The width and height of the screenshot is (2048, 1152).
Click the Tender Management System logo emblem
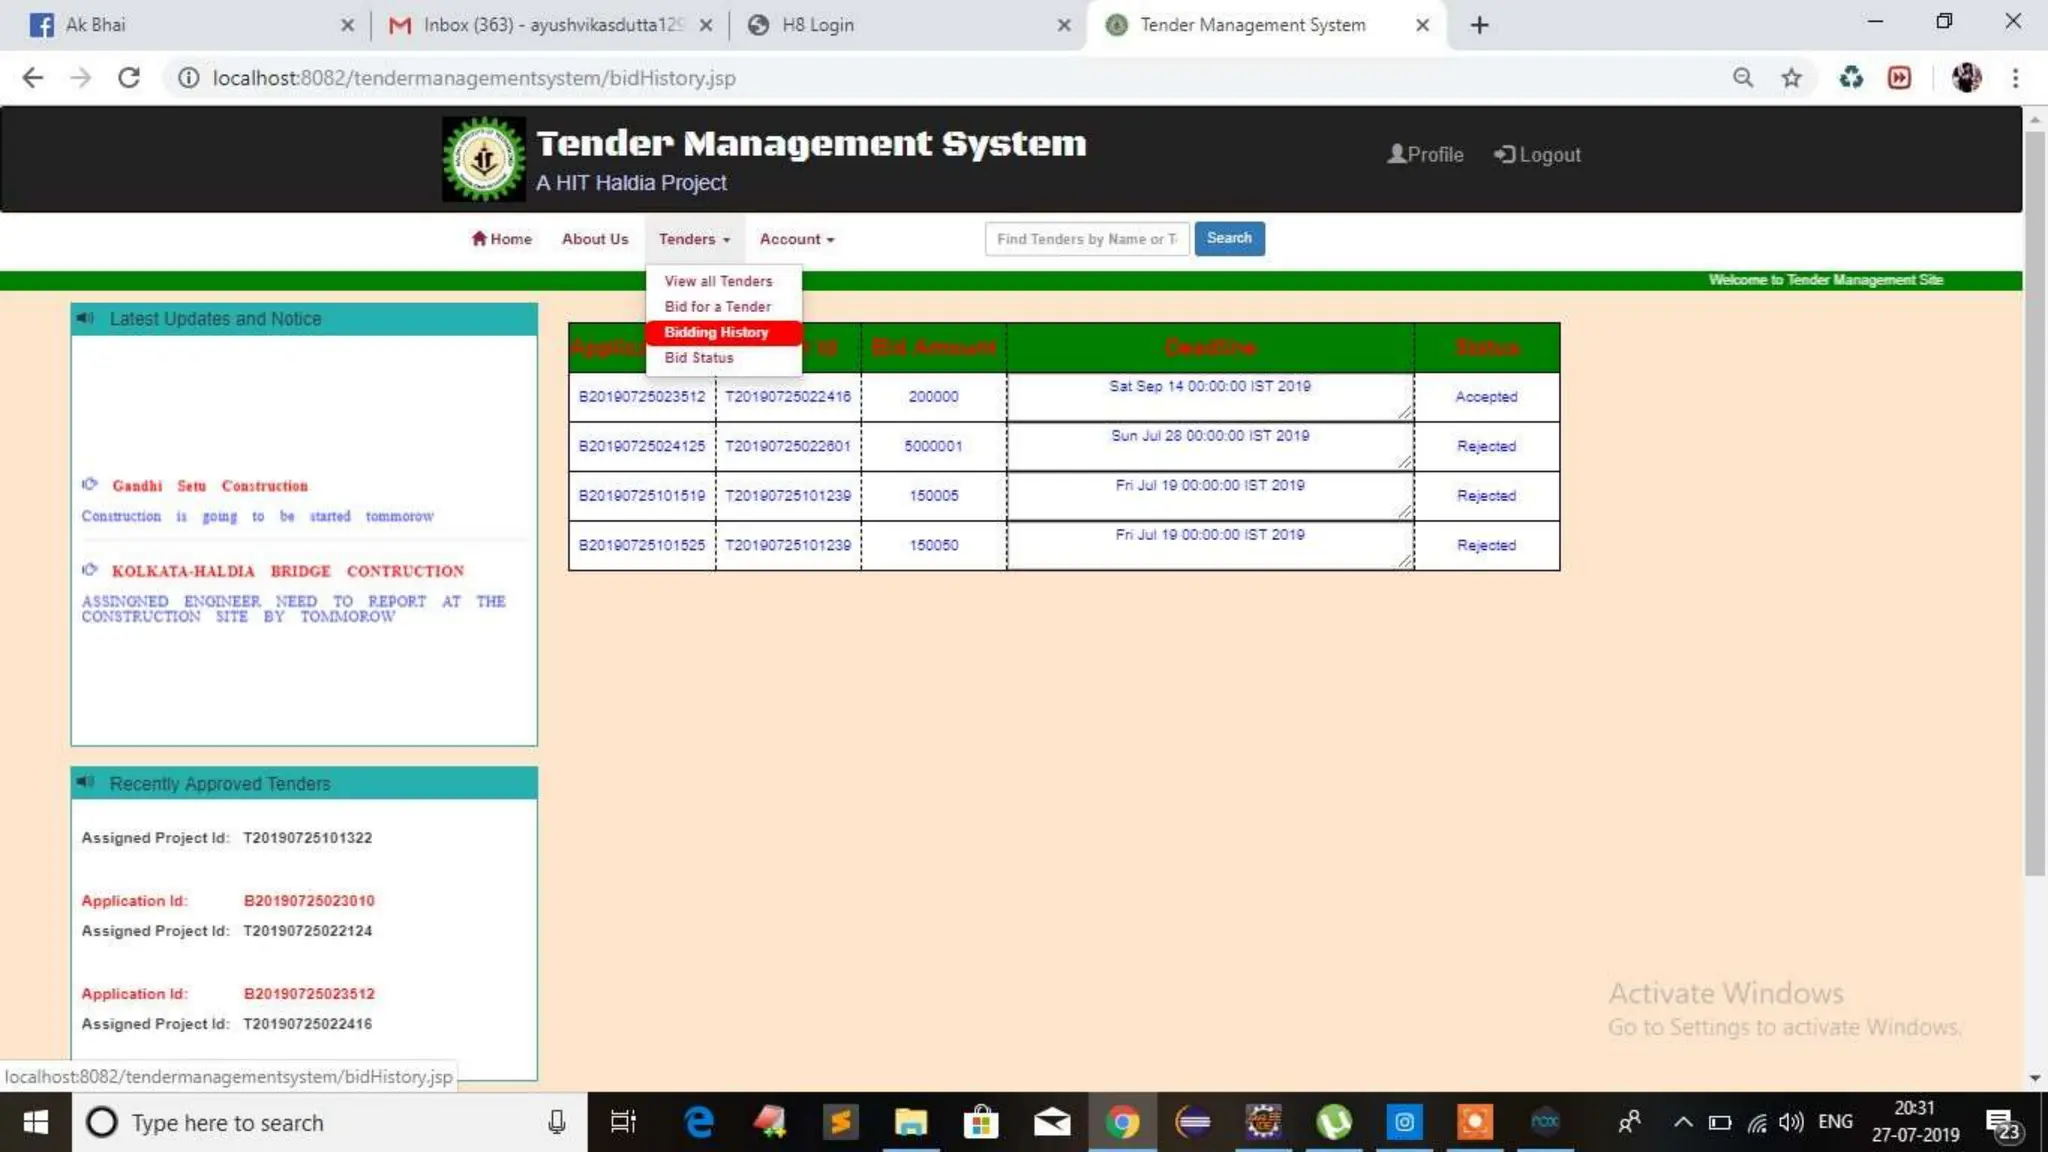coord(484,159)
